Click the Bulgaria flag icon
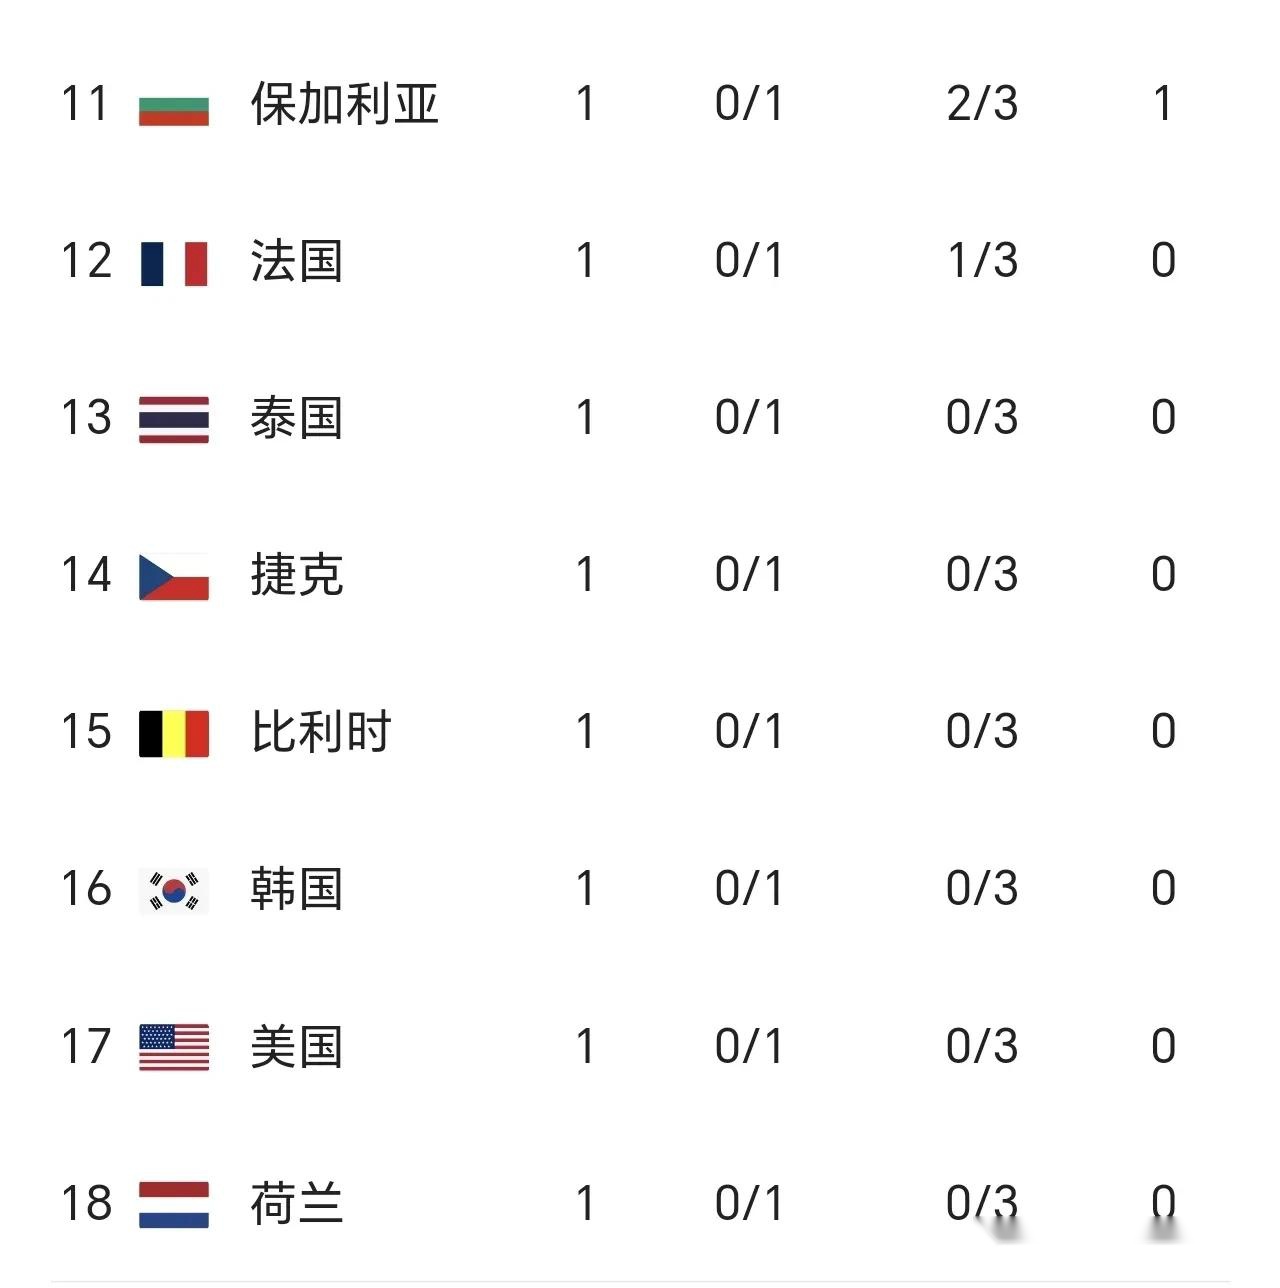Image resolution: width=1280 pixels, height=1288 pixels. pos(174,105)
